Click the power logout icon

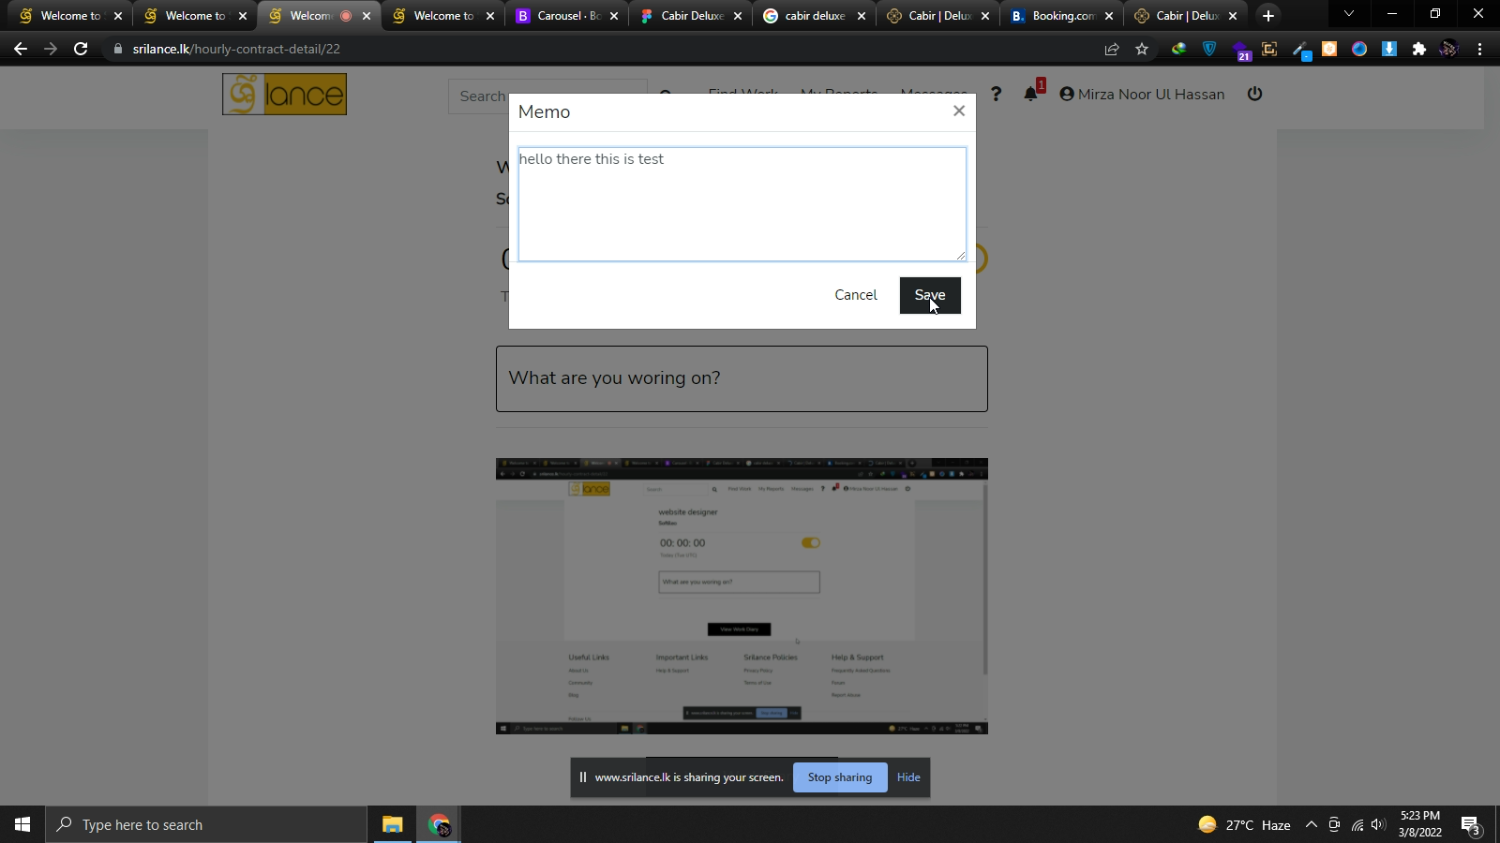(x=1254, y=94)
